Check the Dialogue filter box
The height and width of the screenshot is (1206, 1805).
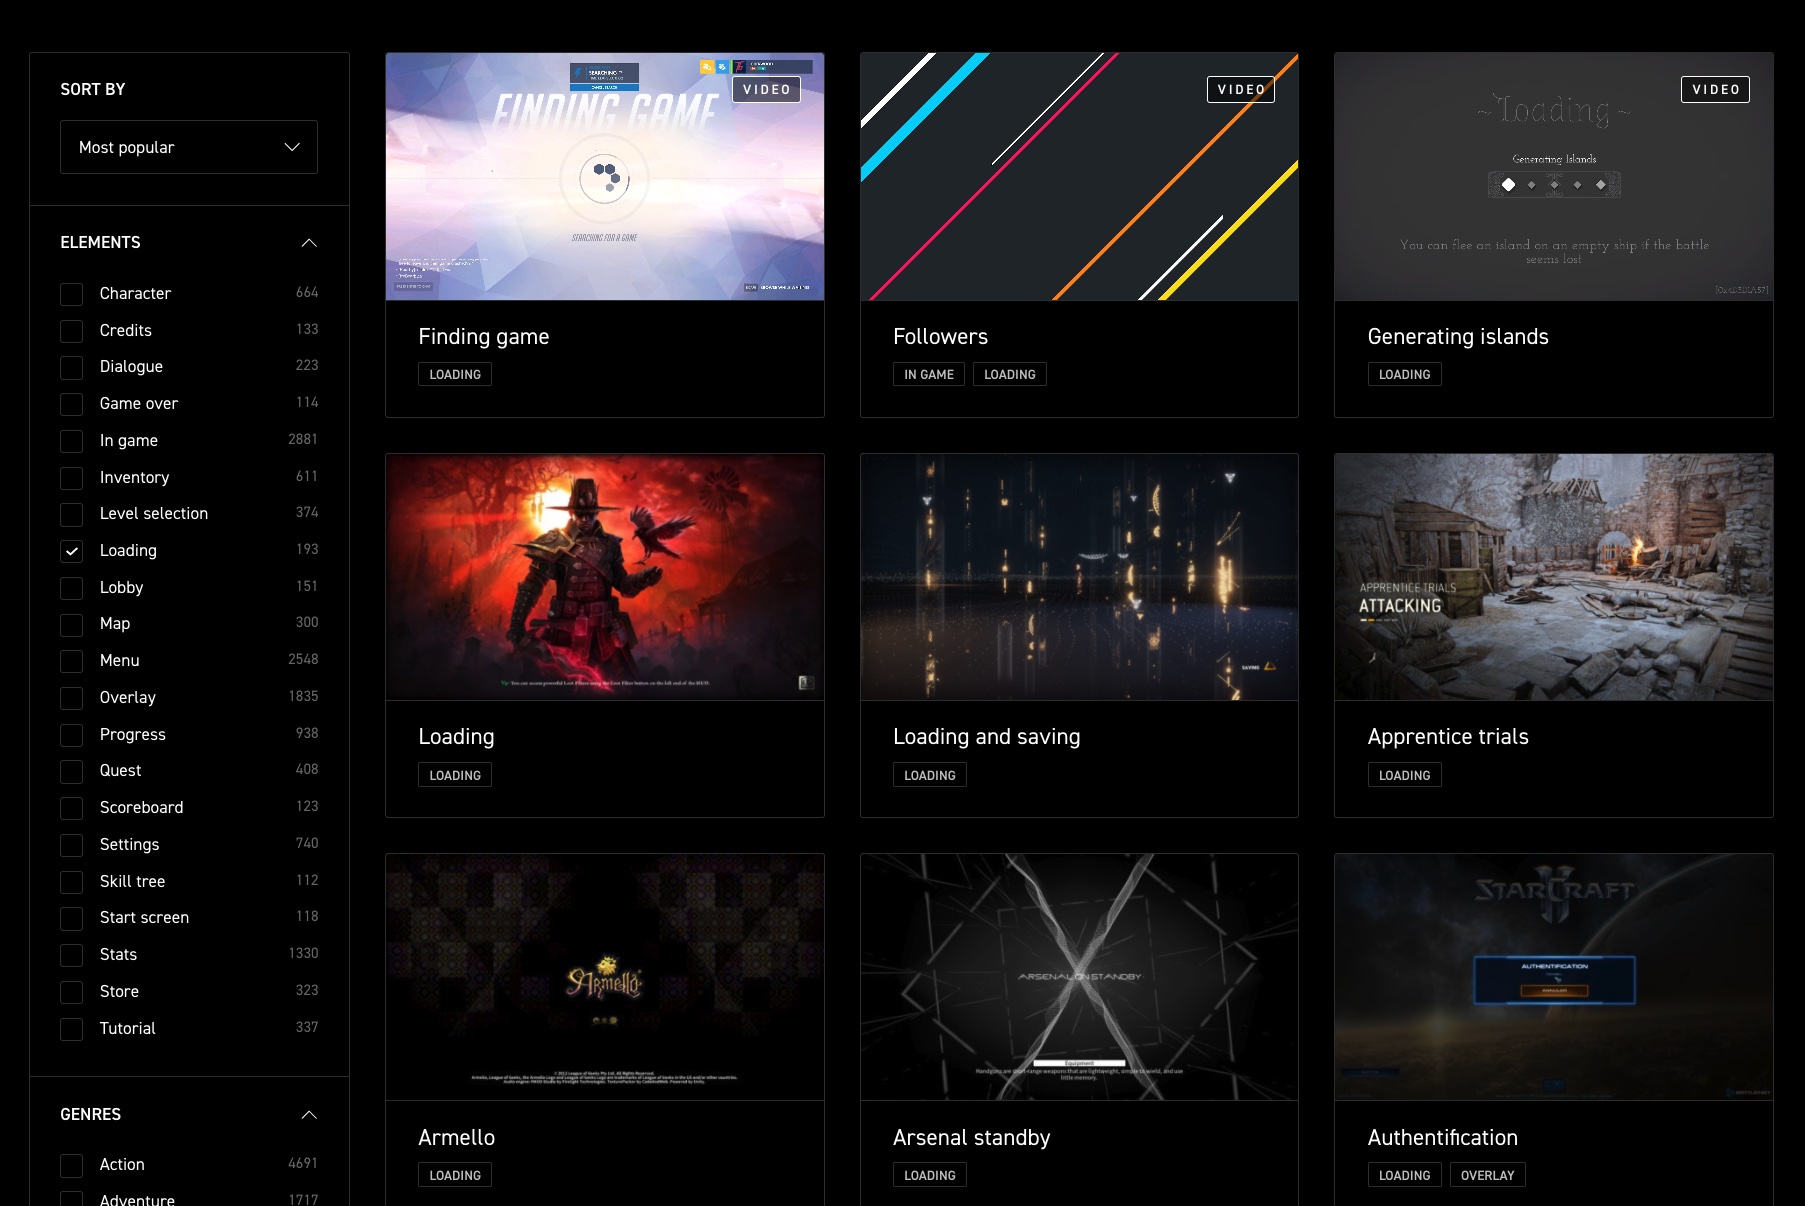coord(71,367)
